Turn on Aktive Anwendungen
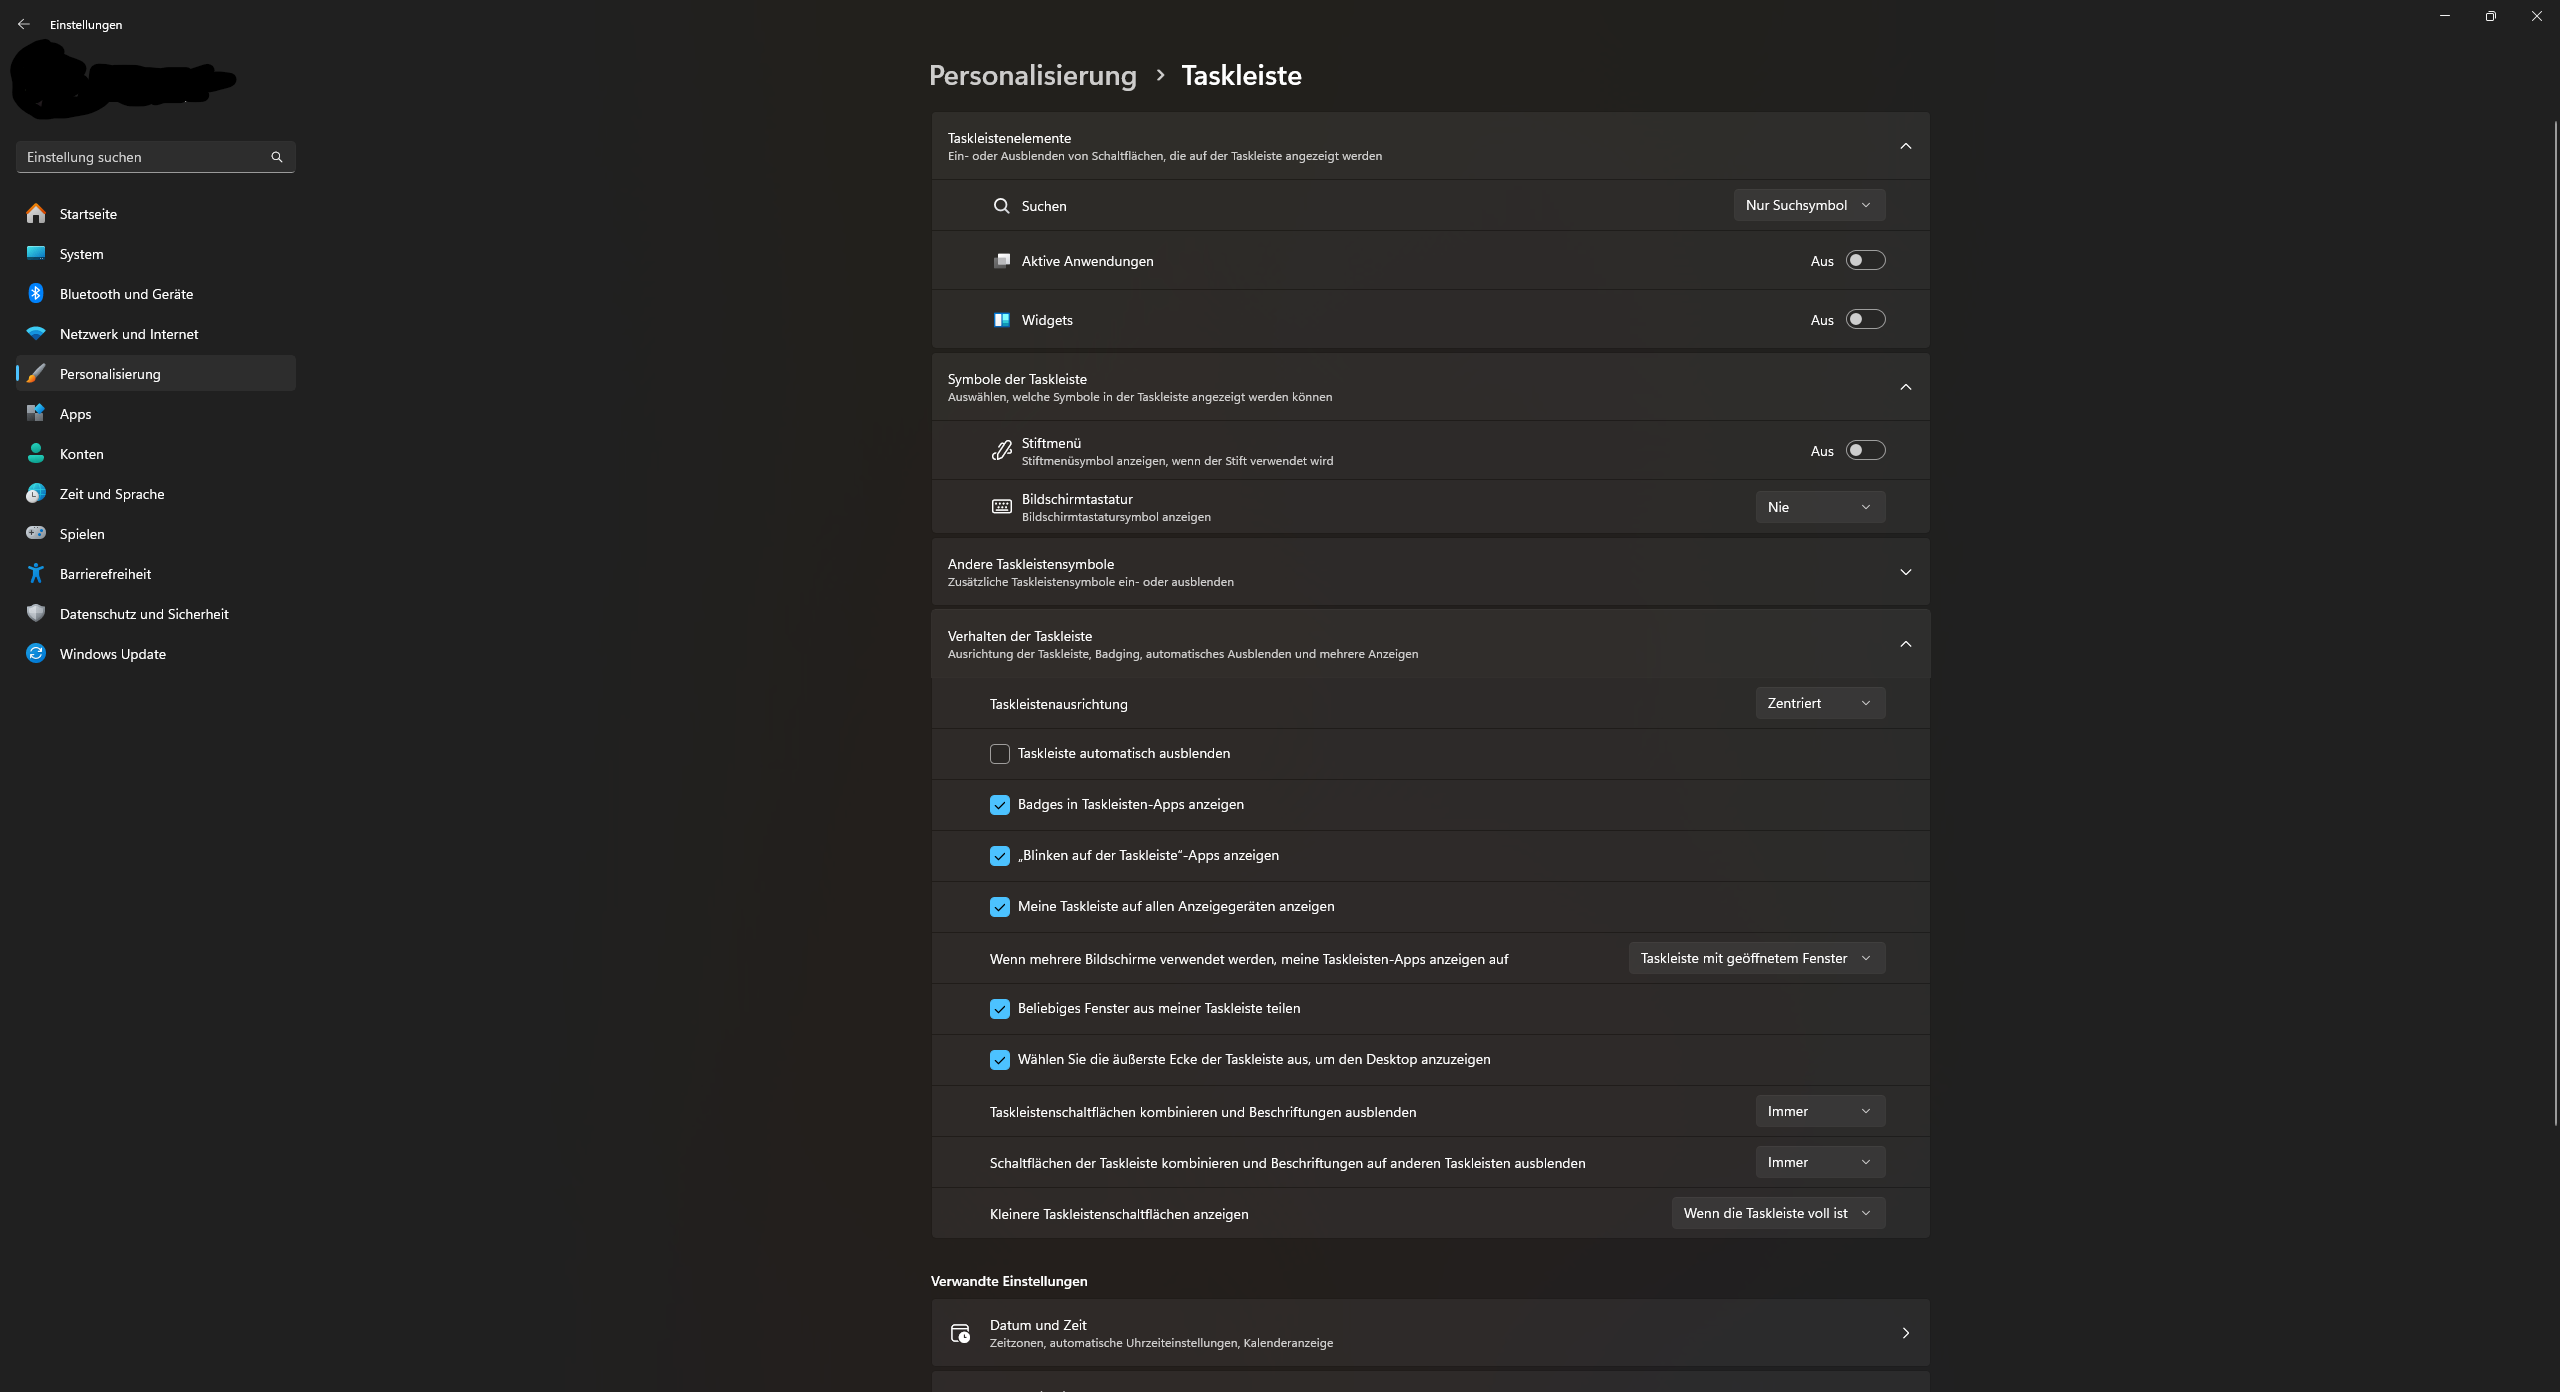2560x1392 pixels. click(x=1866, y=260)
